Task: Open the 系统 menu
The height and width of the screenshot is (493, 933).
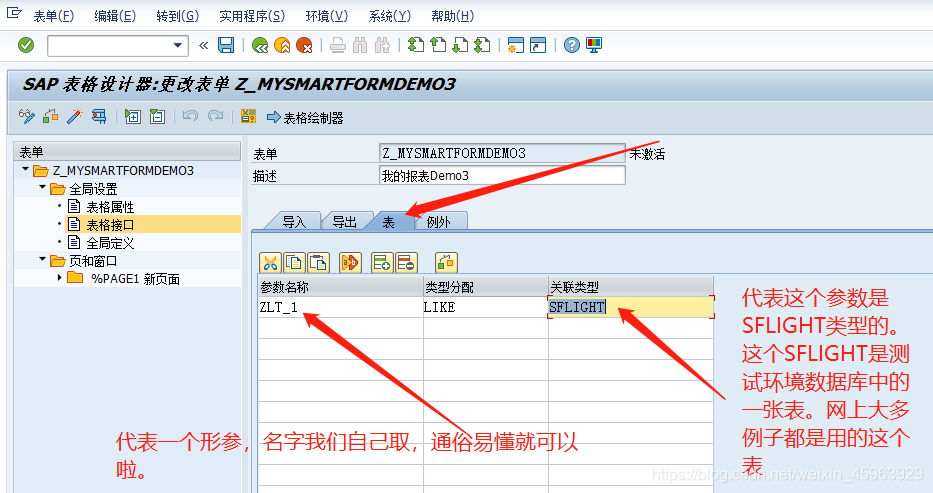Action: 390,16
